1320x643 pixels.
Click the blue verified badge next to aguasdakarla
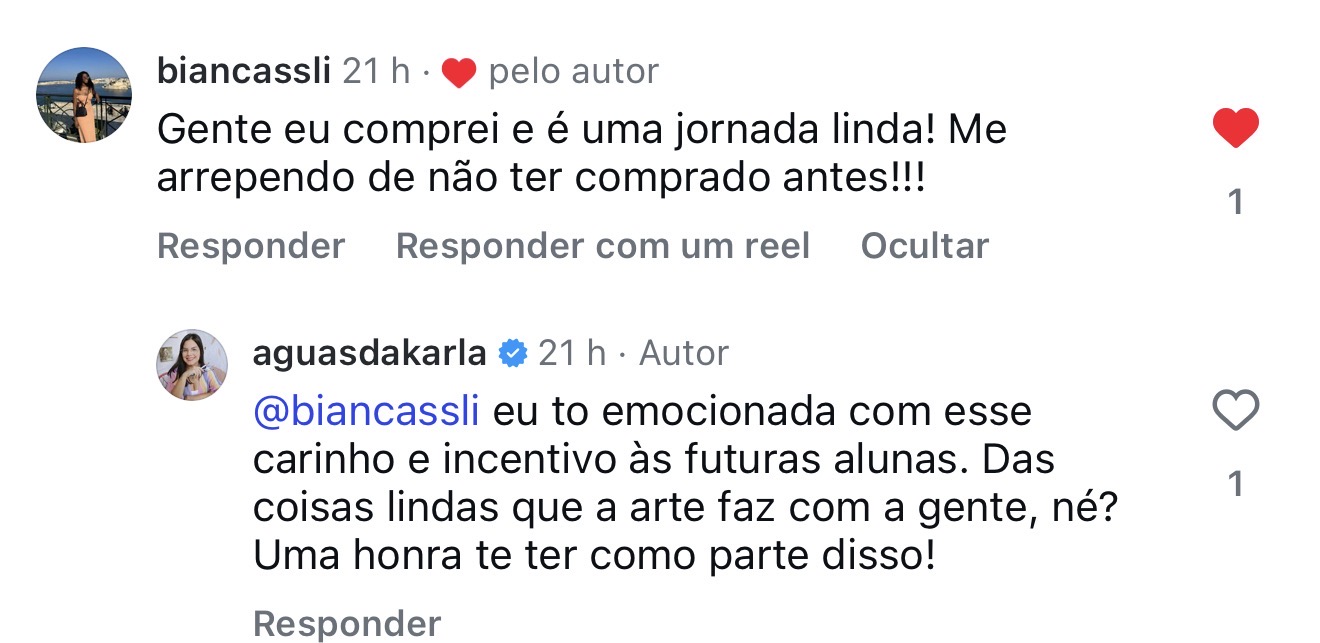tap(512, 353)
